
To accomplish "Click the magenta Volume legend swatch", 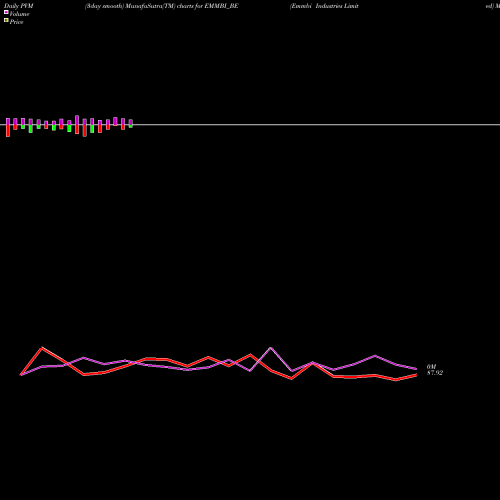I will coord(6,12).
